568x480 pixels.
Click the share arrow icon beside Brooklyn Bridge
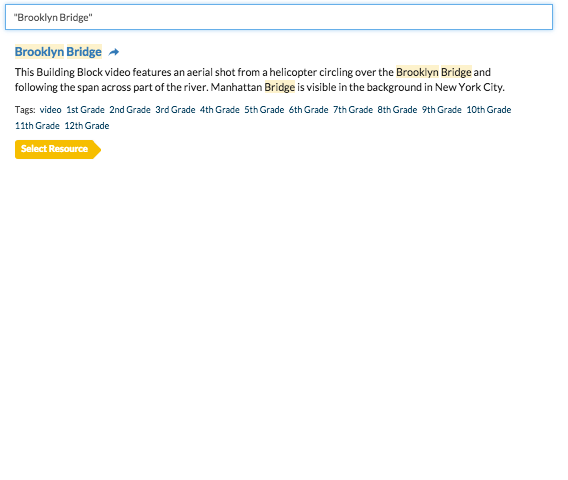click(114, 52)
